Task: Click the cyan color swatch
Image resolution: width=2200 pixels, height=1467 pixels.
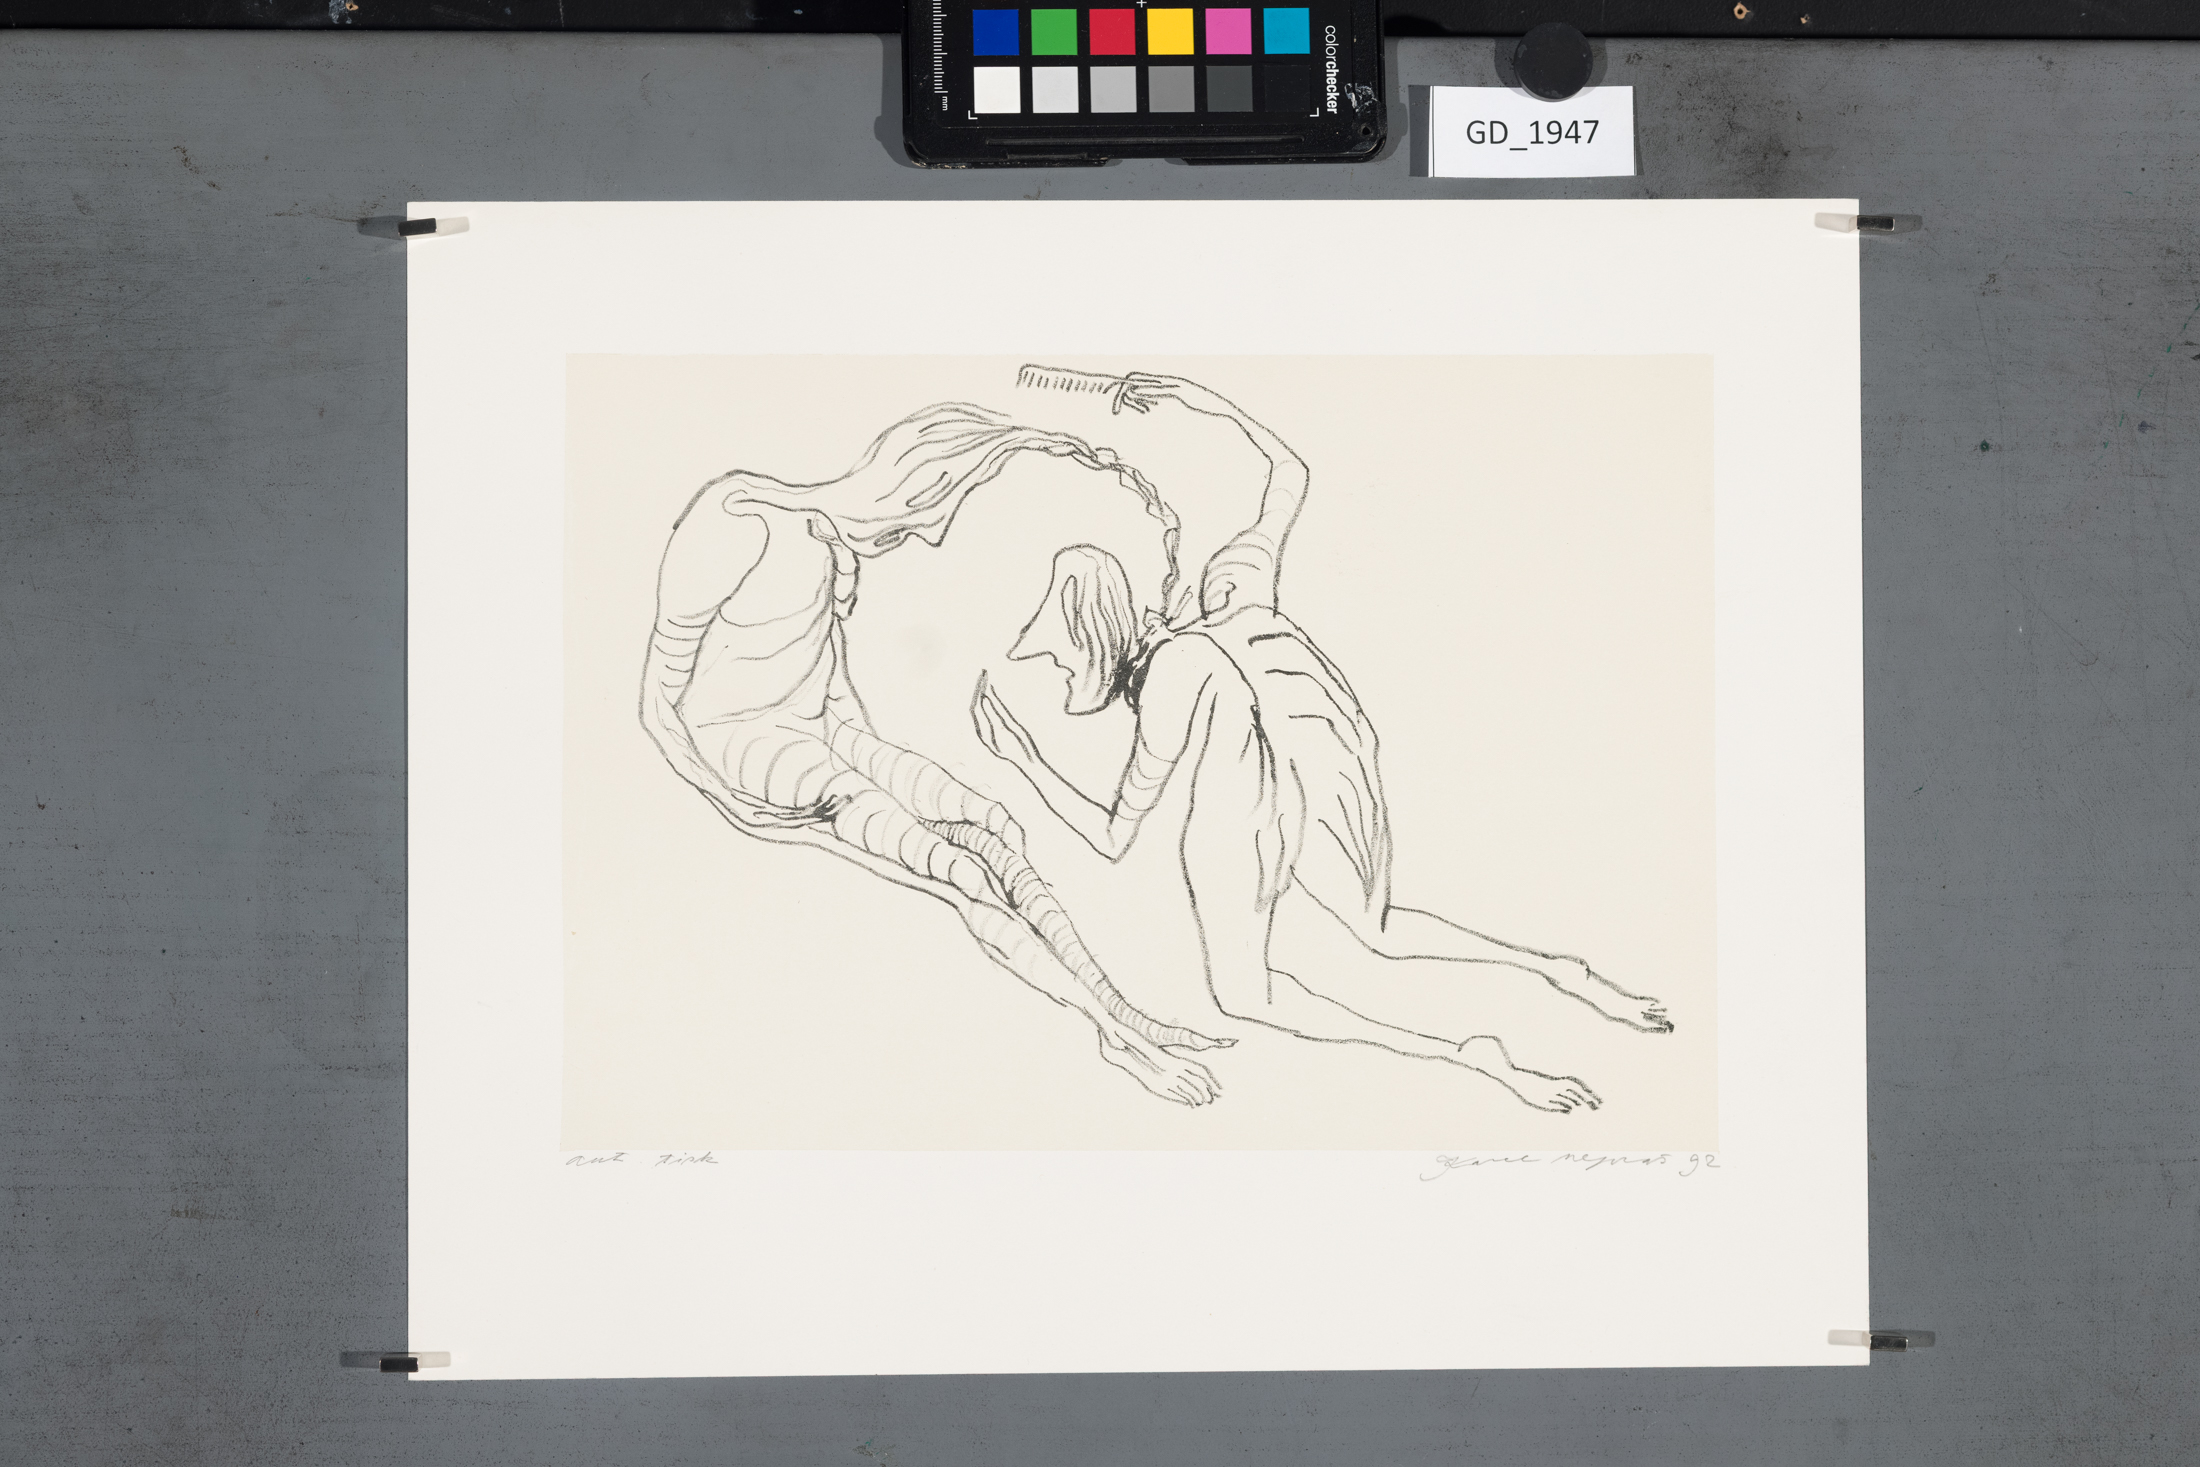Action: 1286,32
